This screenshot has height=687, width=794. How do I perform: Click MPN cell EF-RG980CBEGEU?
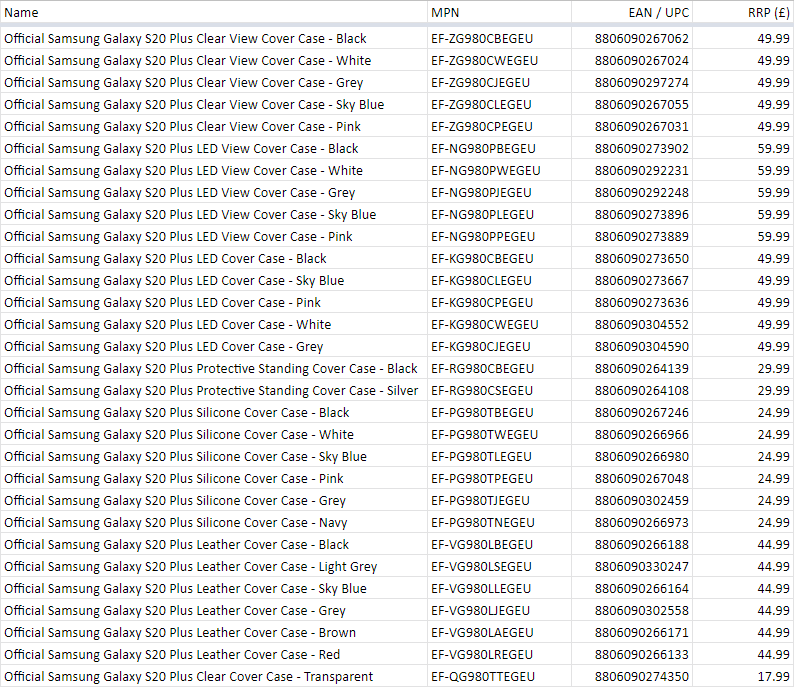[x=482, y=369]
